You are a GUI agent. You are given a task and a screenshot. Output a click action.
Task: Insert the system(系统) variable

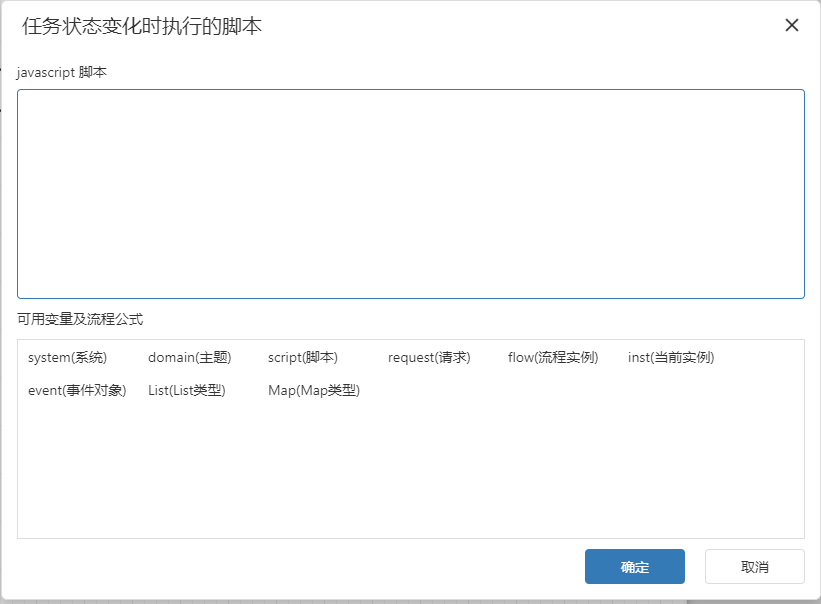pos(67,358)
